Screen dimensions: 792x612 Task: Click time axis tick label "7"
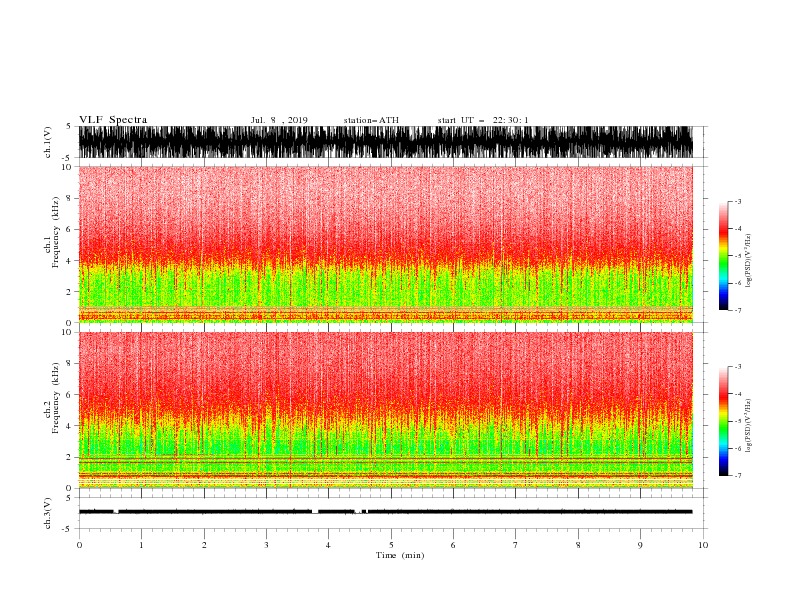[x=516, y=545]
